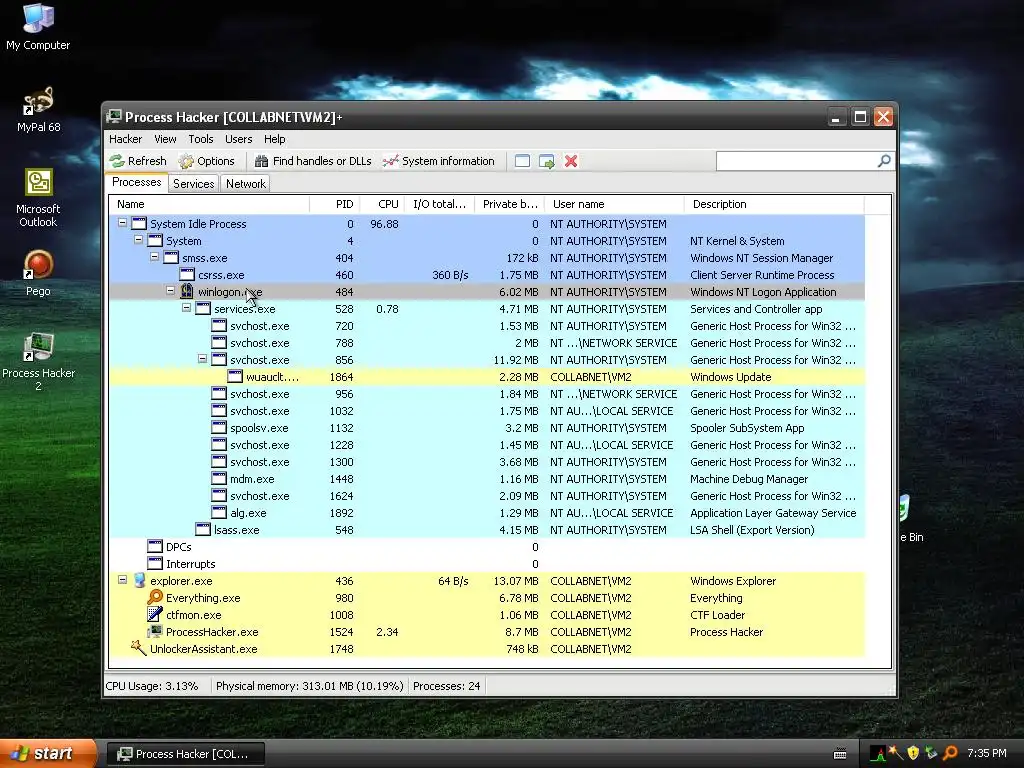
Task: Open the Help menu
Action: point(274,139)
